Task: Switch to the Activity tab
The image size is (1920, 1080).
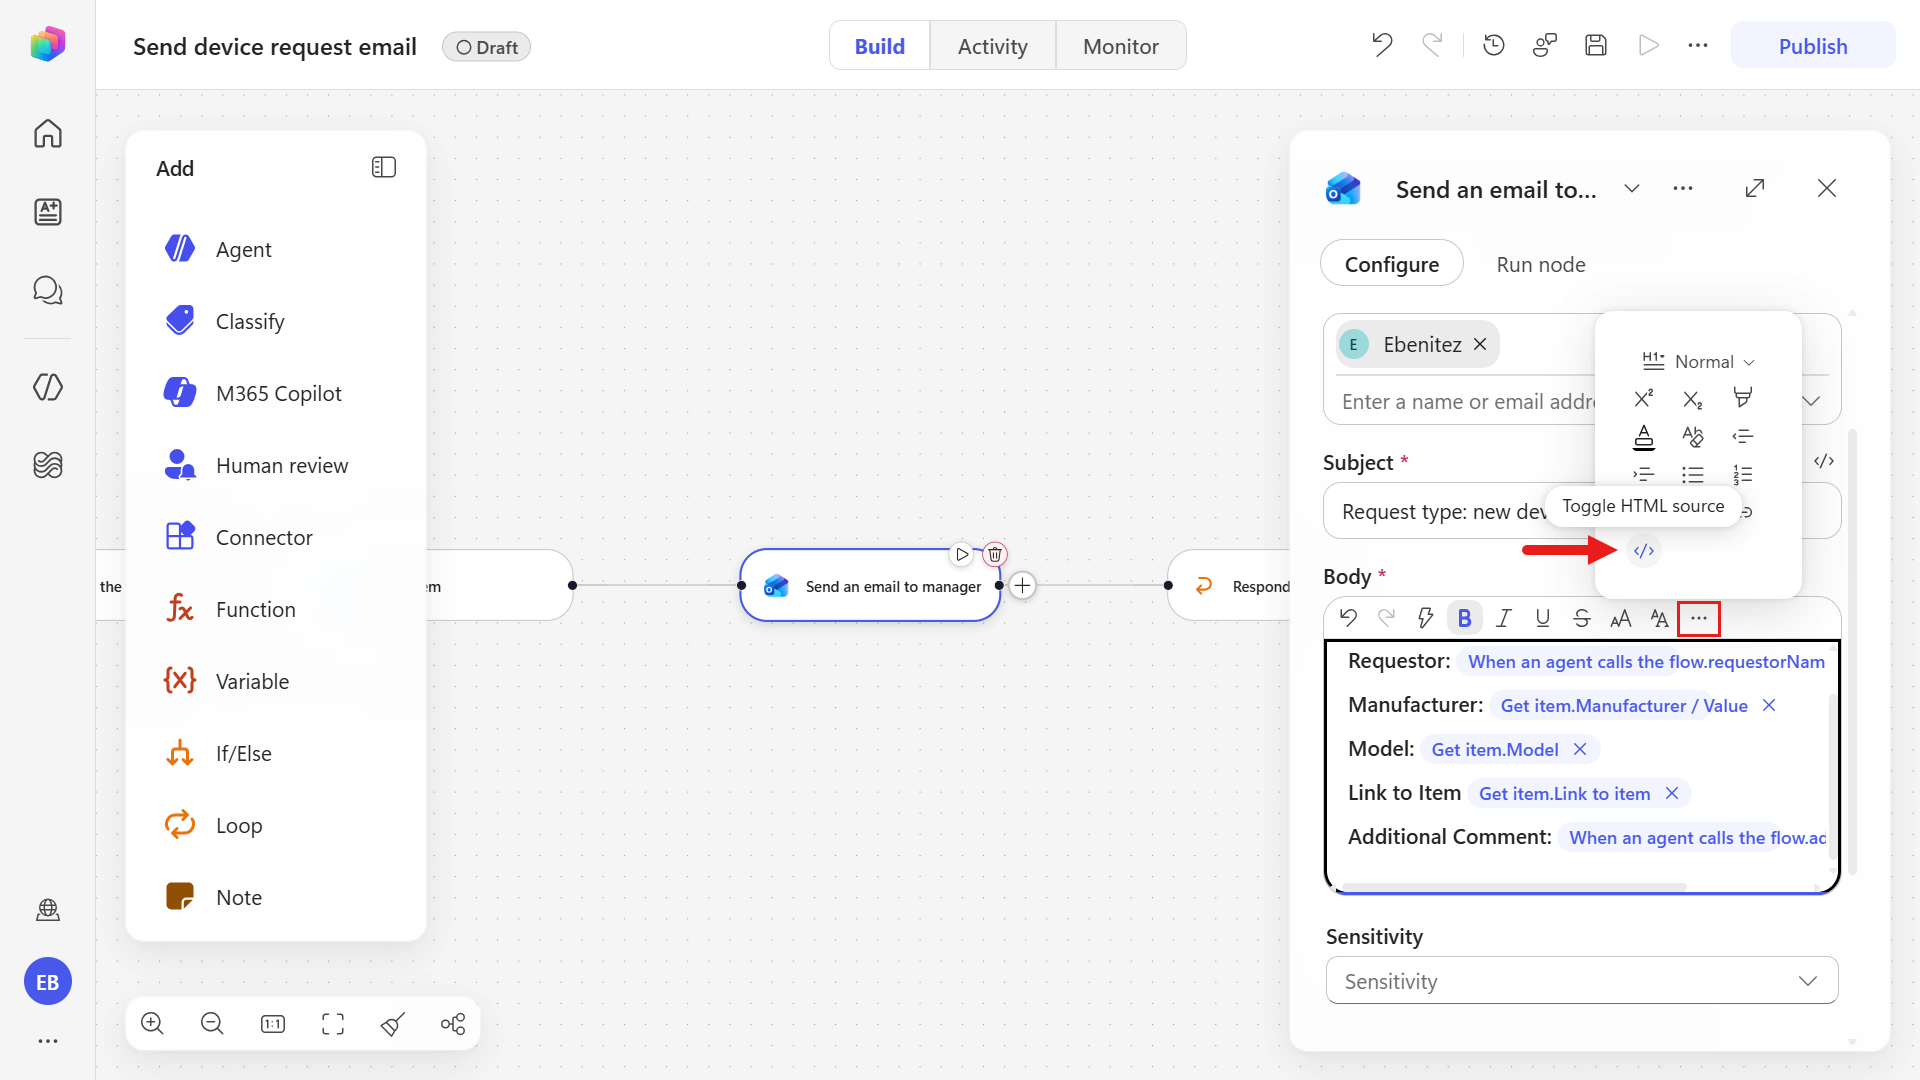Action: (x=993, y=46)
